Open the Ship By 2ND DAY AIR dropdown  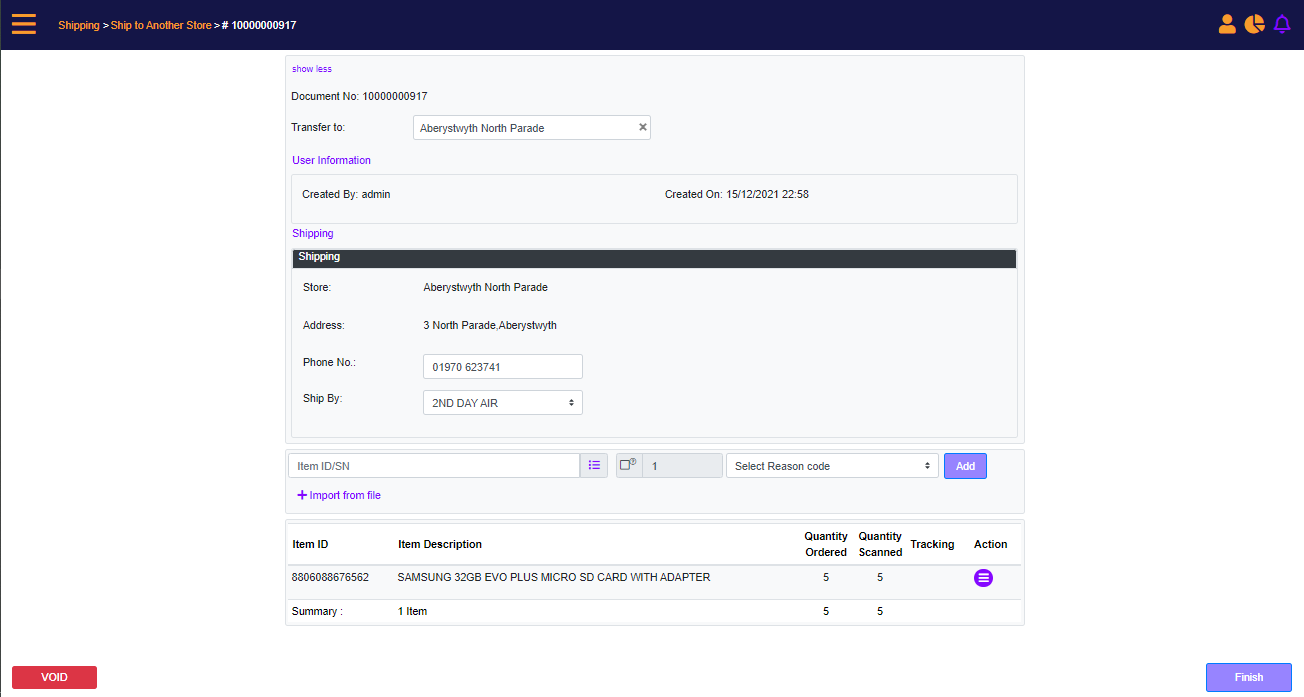point(503,402)
